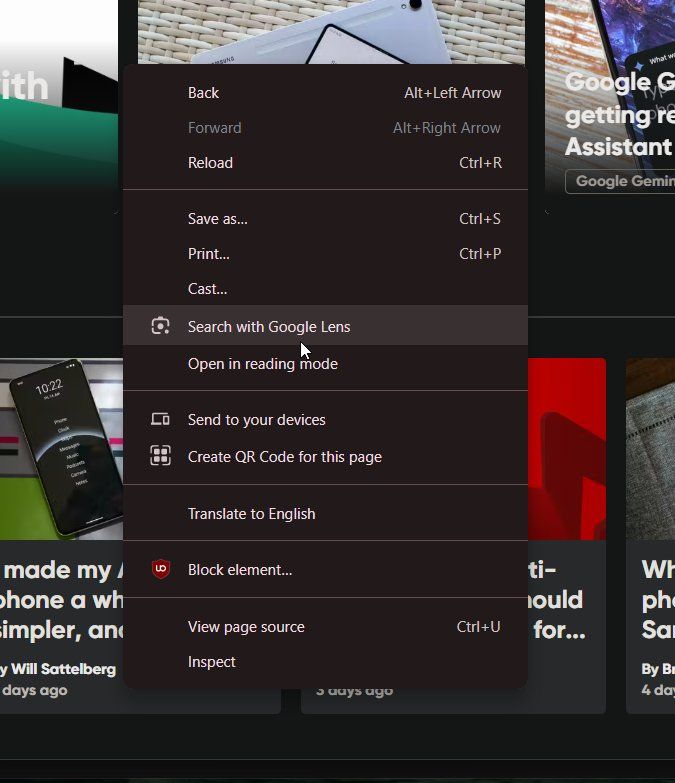
Task: Select View page source
Action: (x=325, y=626)
